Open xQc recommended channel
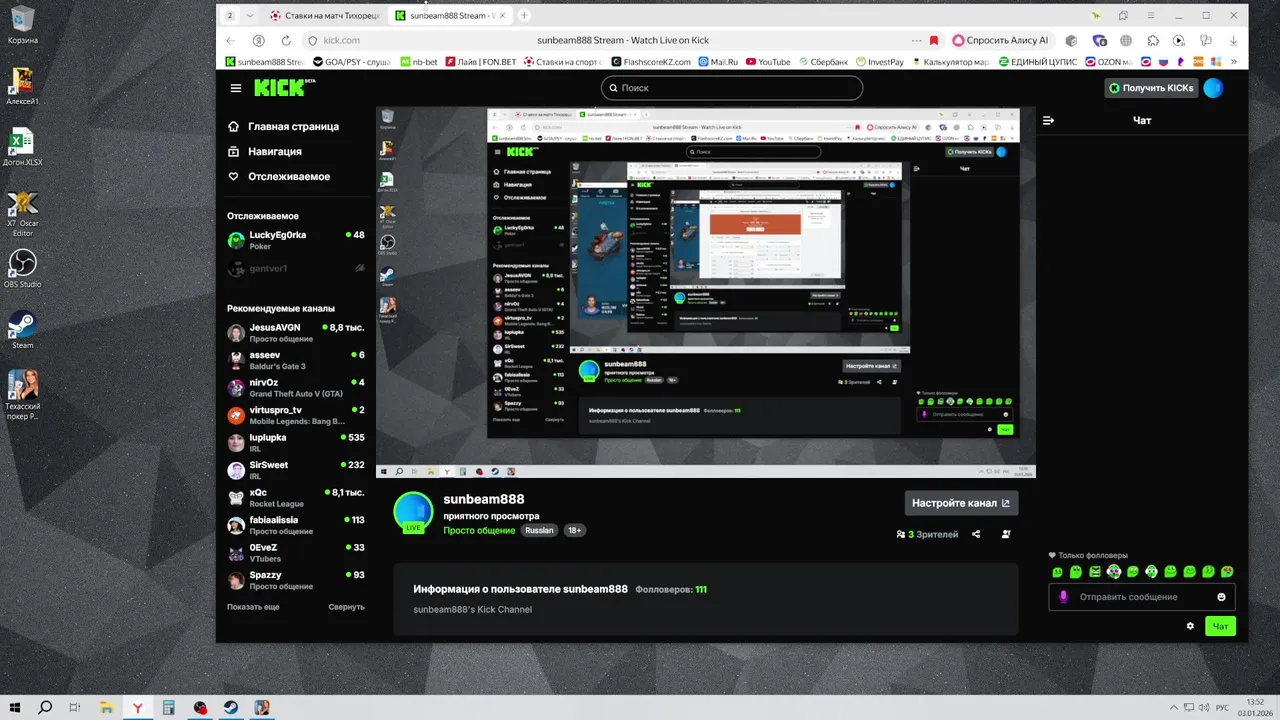This screenshot has width=1280, height=720. (x=296, y=498)
